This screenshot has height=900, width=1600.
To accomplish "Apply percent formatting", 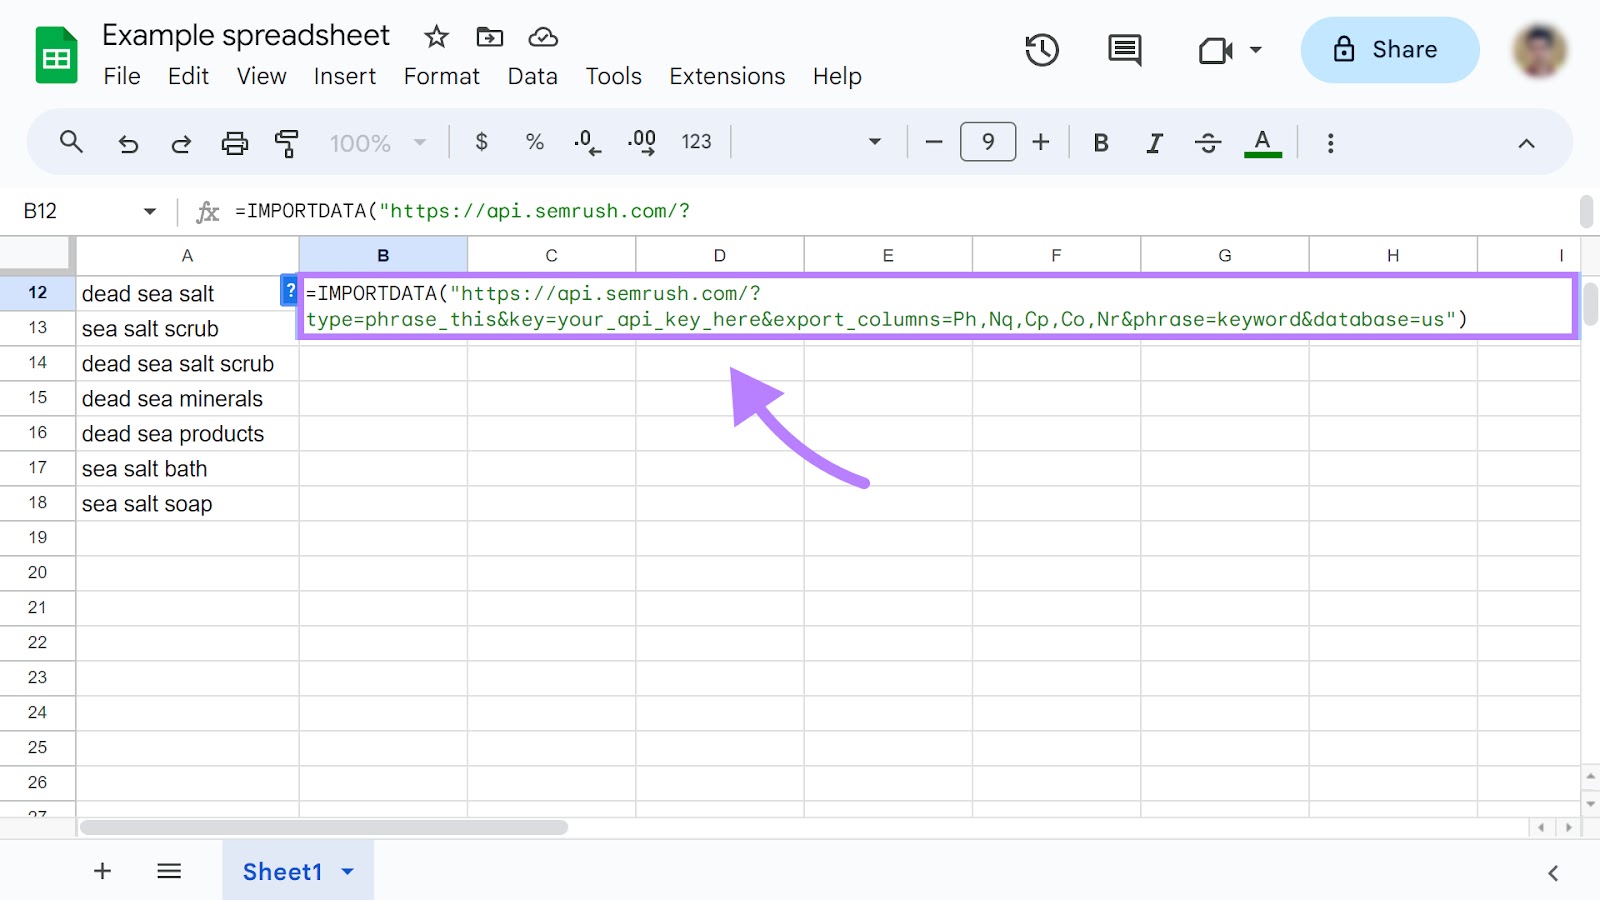I will (533, 142).
